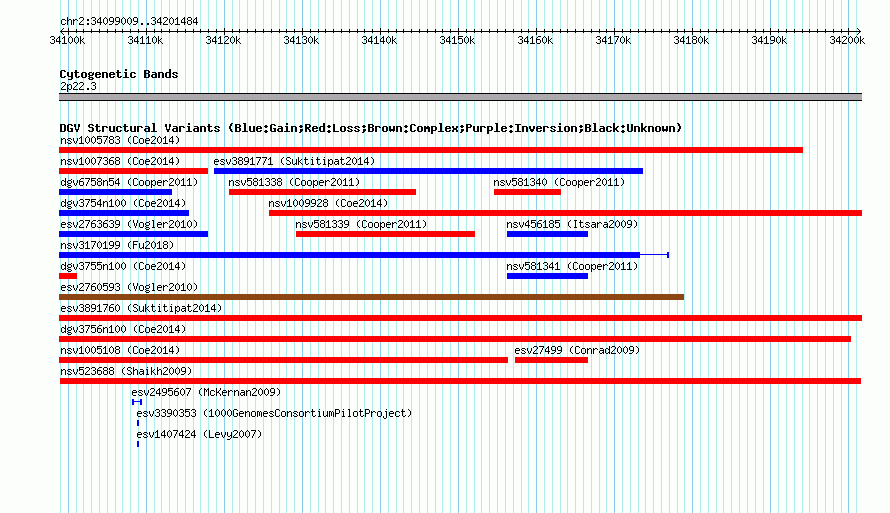Screen dimensions: 890x513
Task: Open the esv3891760 (Suktitipat2014) label
Action: pyautogui.click(x=141, y=308)
